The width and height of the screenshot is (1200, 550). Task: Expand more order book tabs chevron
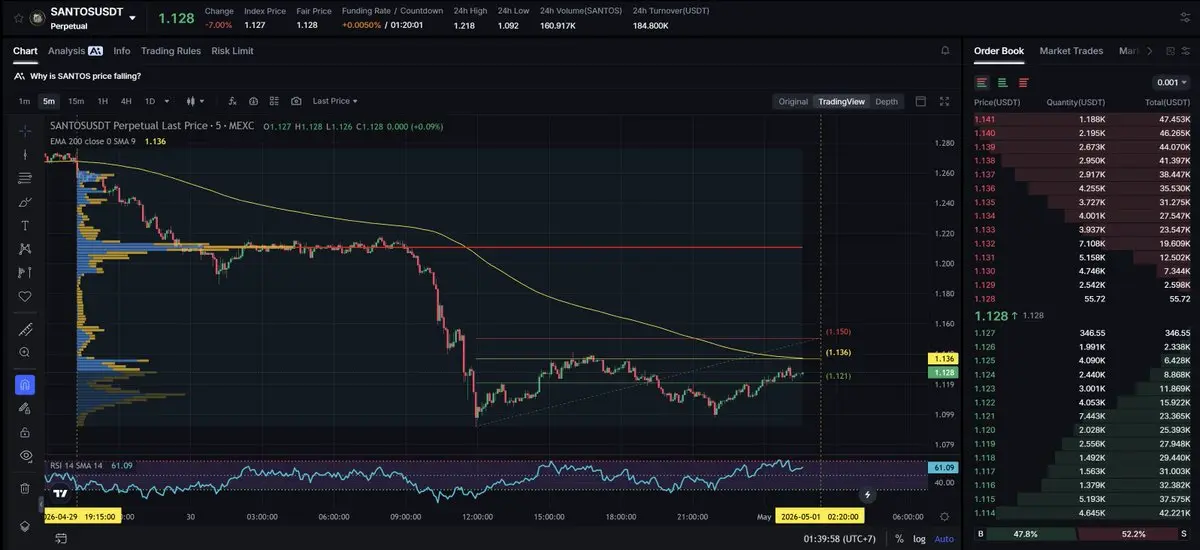(x=1149, y=50)
